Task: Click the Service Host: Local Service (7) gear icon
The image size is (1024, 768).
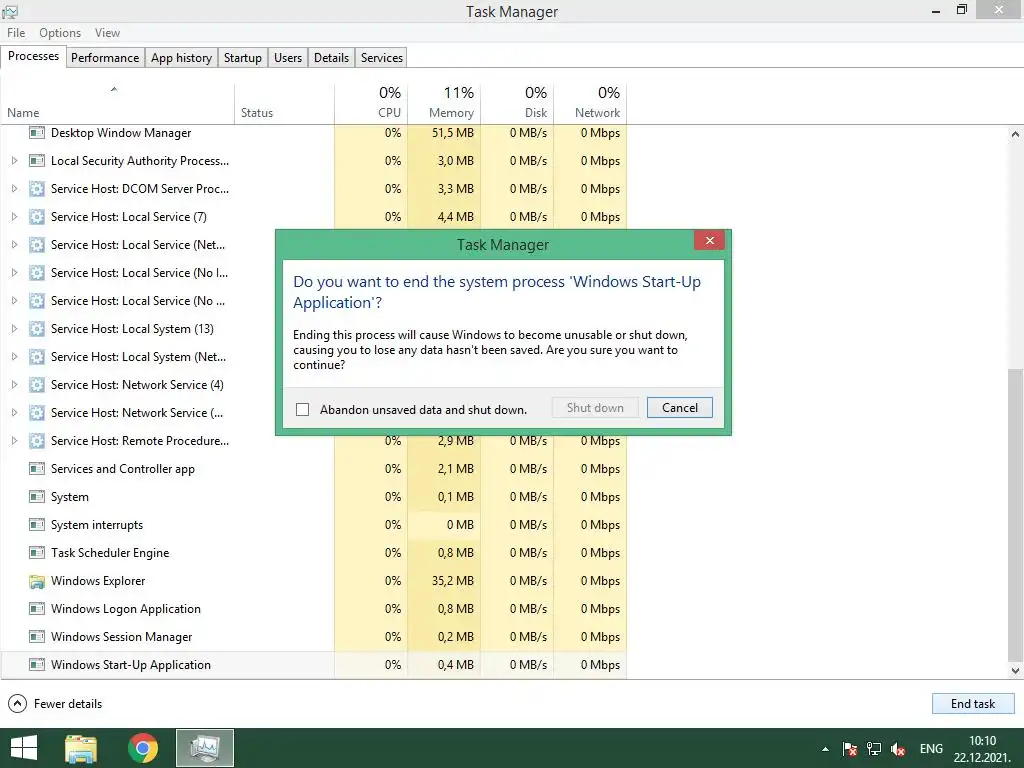Action: (x=37, y=217)
